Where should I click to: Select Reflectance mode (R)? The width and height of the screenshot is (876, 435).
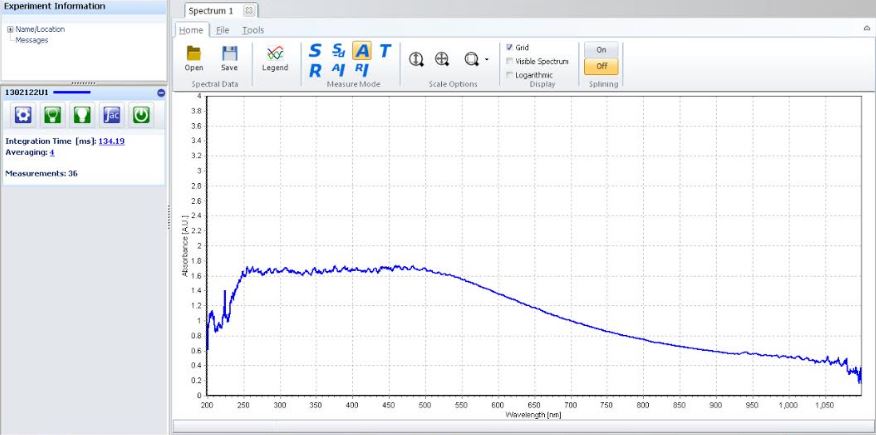point(315,70)
